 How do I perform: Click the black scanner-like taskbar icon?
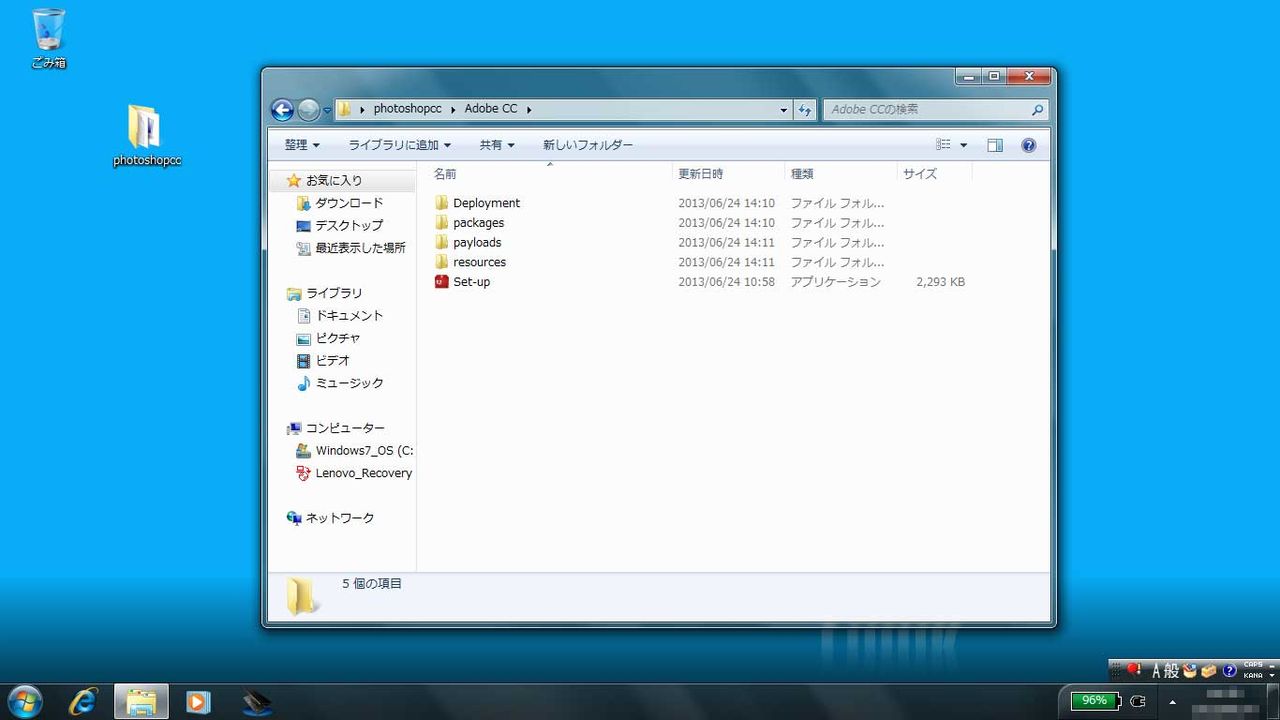click(257, 702)
